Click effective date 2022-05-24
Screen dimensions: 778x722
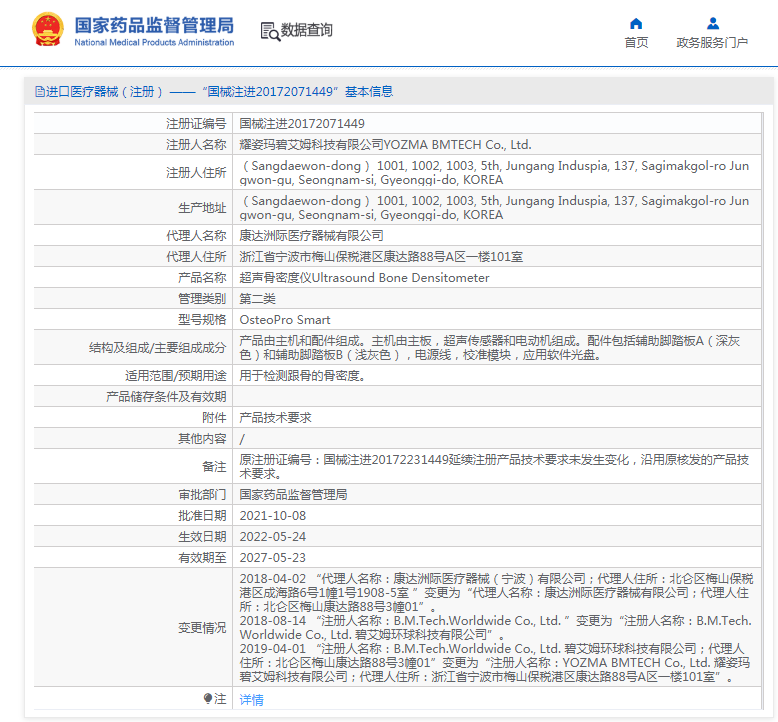coord(273,537)
